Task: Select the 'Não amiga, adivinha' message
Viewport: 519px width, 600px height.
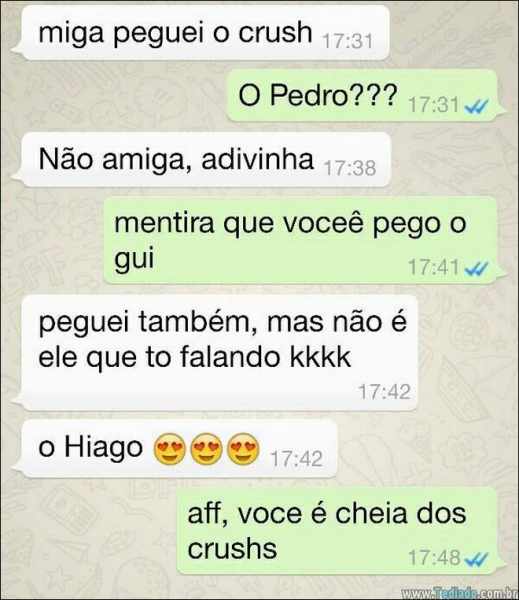Action: pyautogui.click(x=203, y=160)
